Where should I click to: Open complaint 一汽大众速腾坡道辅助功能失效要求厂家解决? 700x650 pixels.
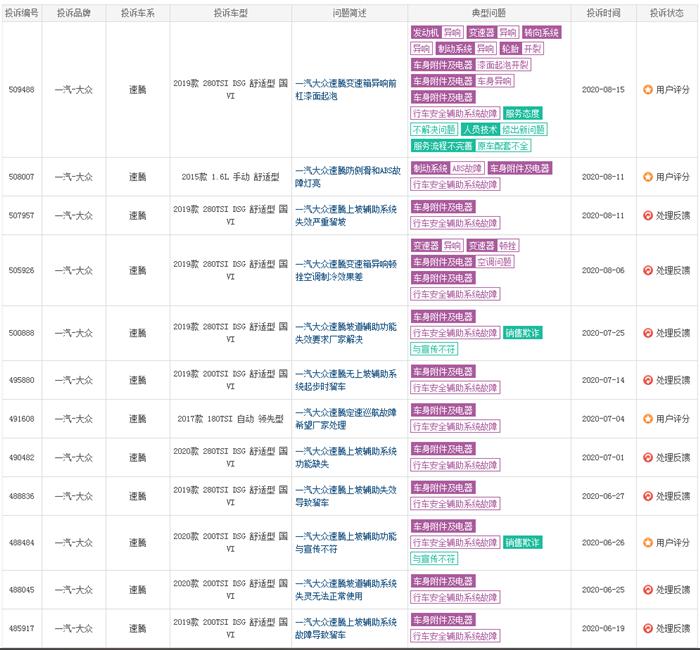click(346, 333)
